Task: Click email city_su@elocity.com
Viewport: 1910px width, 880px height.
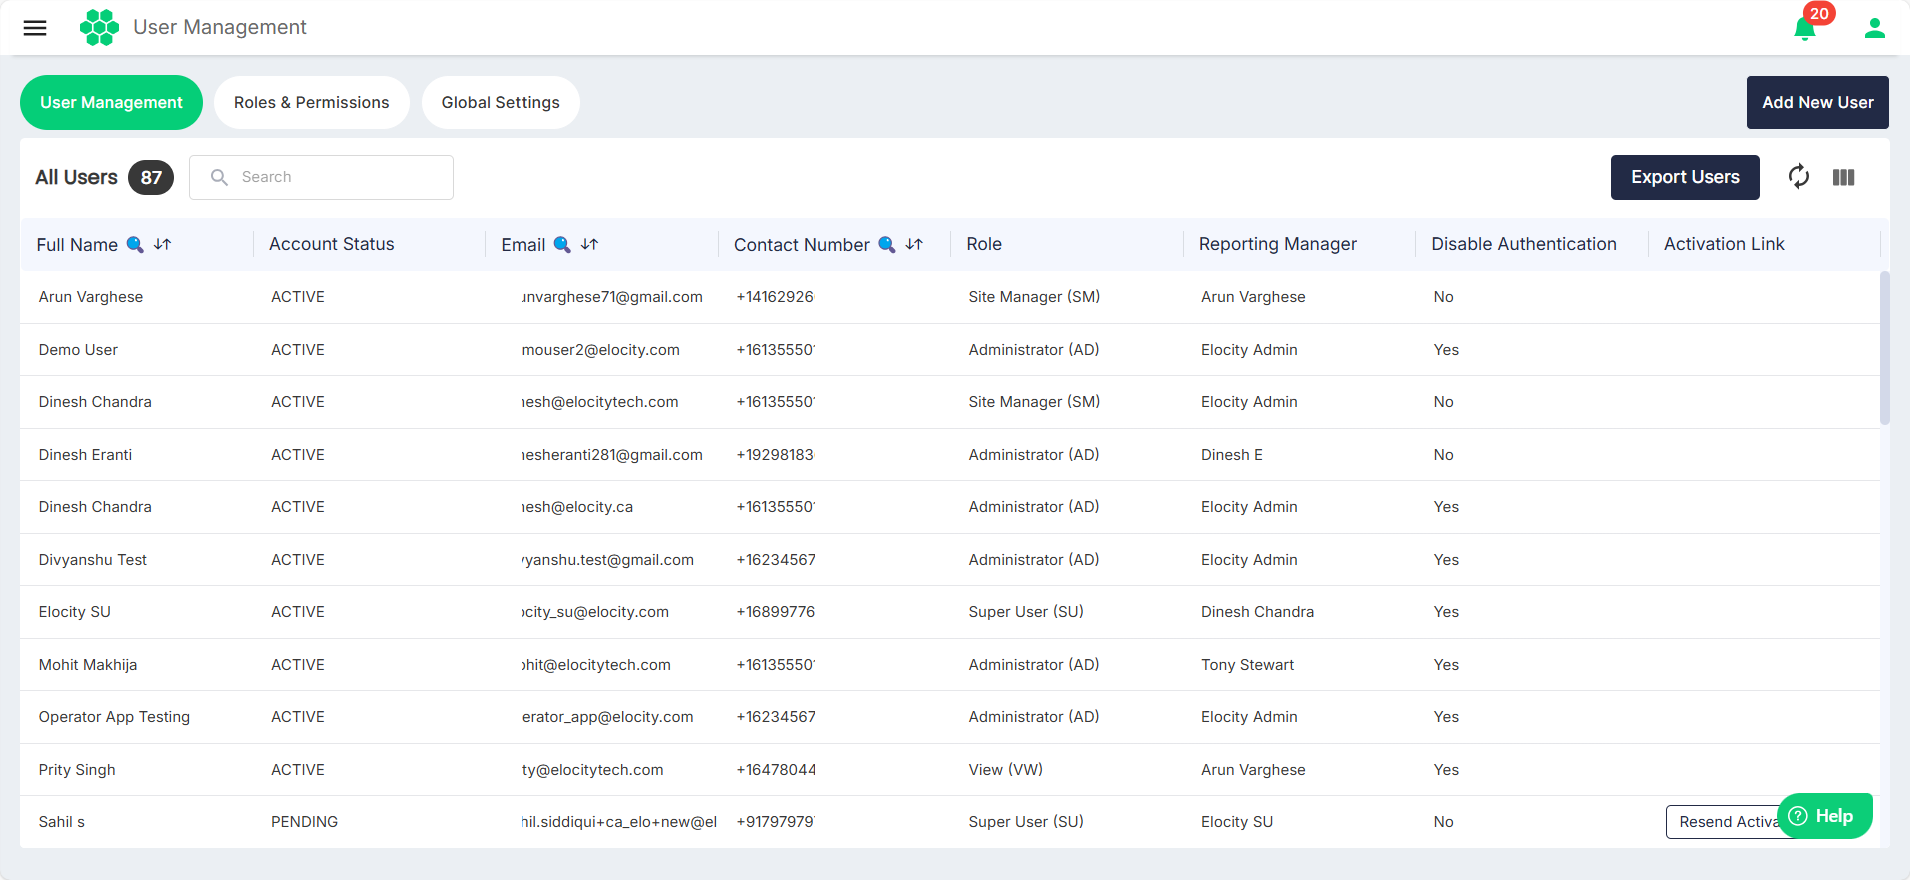Action: point(595,612)
